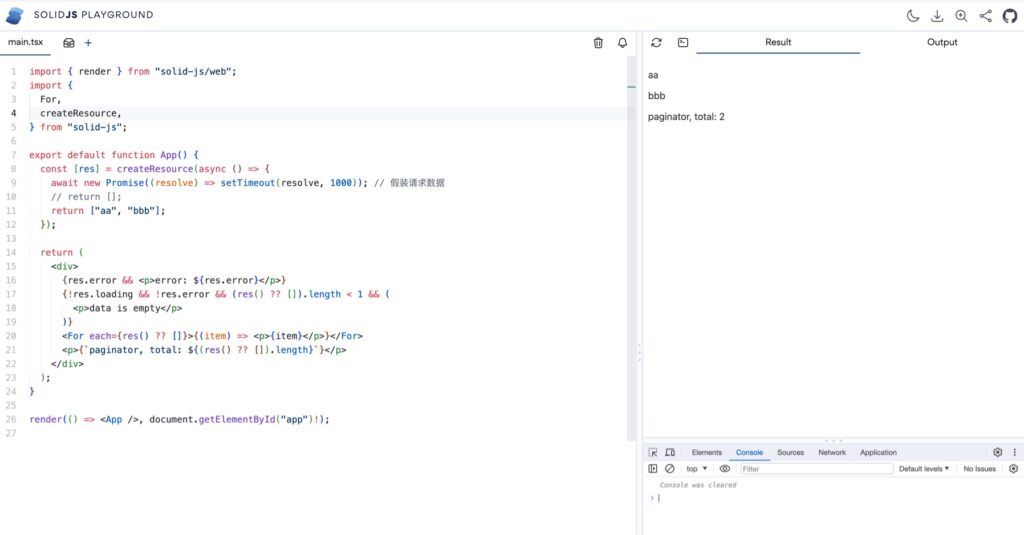Click the console Filter input field

(x=816, y=469)
